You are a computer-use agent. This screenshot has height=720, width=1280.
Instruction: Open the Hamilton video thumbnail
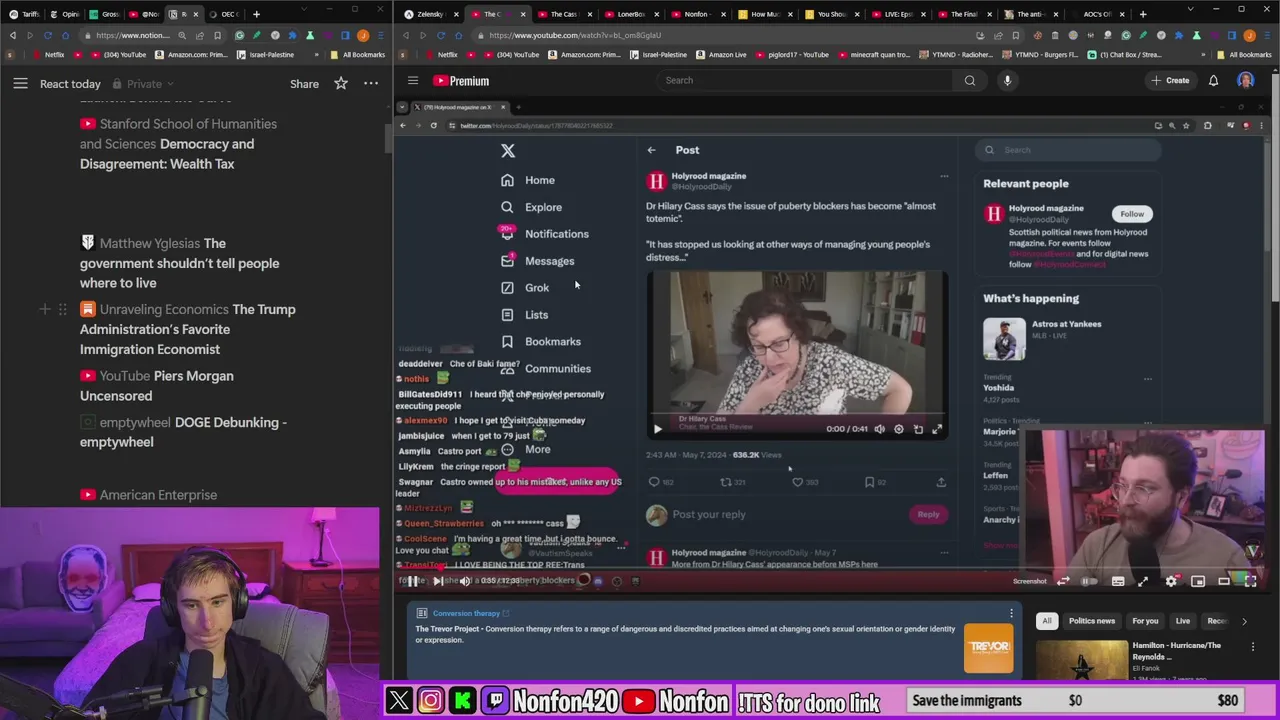[1081, 660]
